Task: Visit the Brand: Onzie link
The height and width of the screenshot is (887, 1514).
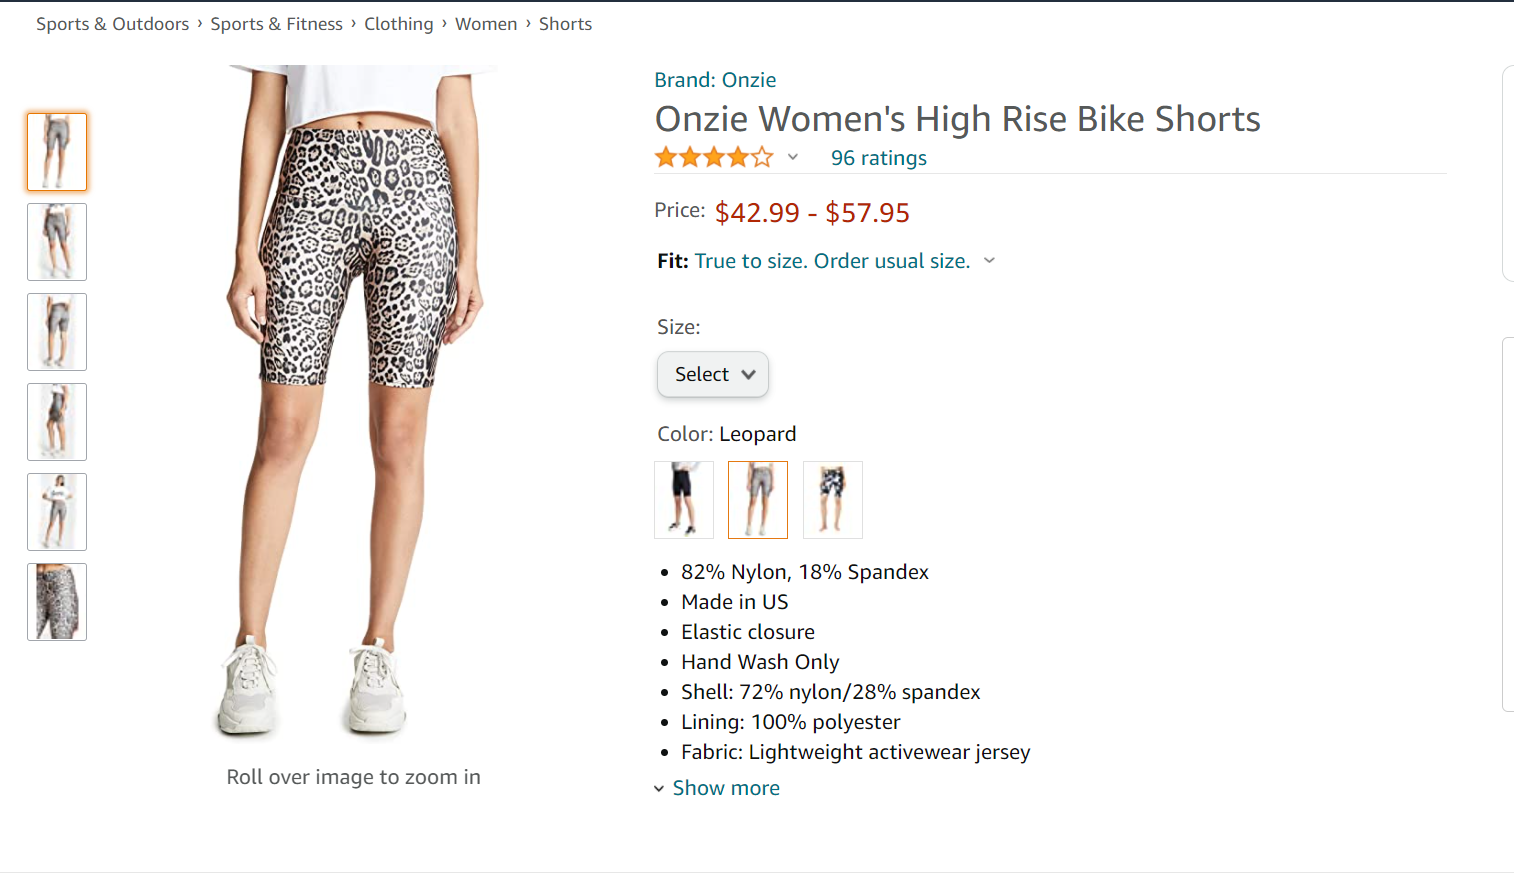Action: [x=715, y=80]
